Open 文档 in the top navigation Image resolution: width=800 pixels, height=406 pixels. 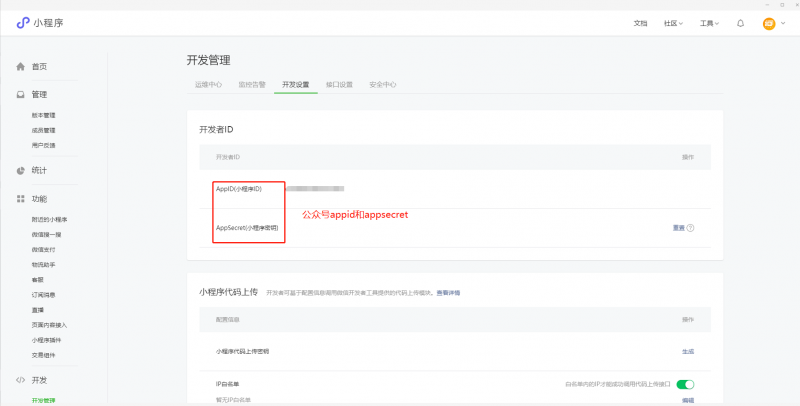(640, 23)
